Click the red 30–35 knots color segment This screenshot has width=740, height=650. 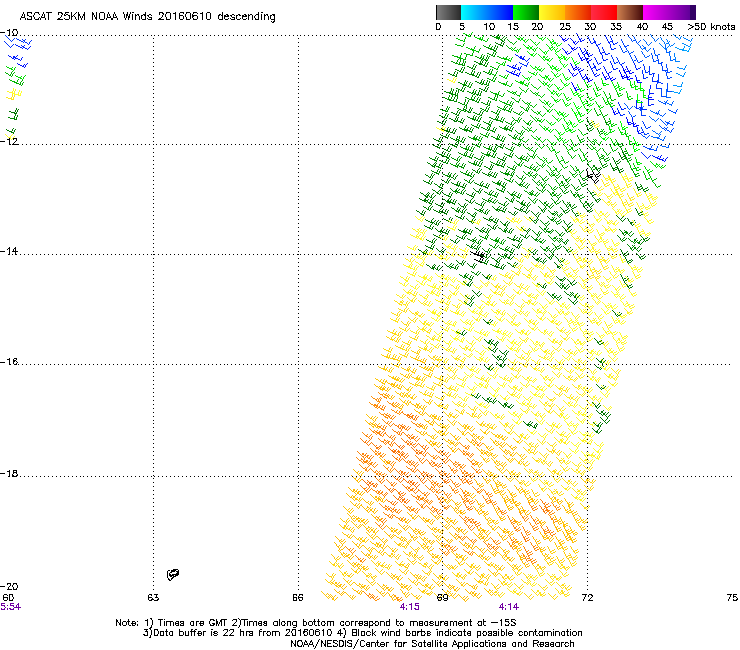(x=604, y=12)
